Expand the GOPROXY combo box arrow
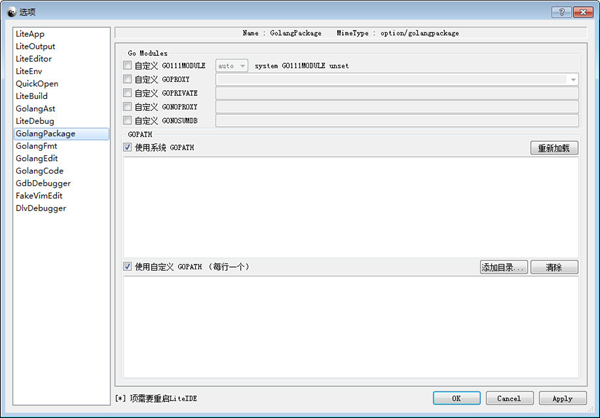The image size is (600, 418). click(x=573, y=80)
